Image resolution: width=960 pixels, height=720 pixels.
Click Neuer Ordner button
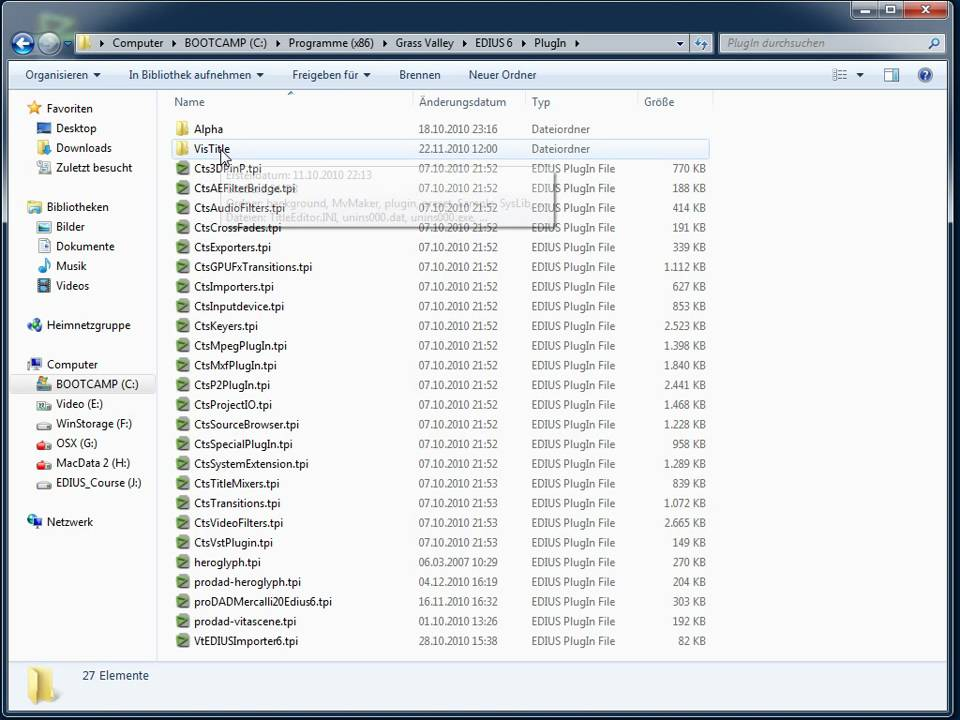[502, 75]
